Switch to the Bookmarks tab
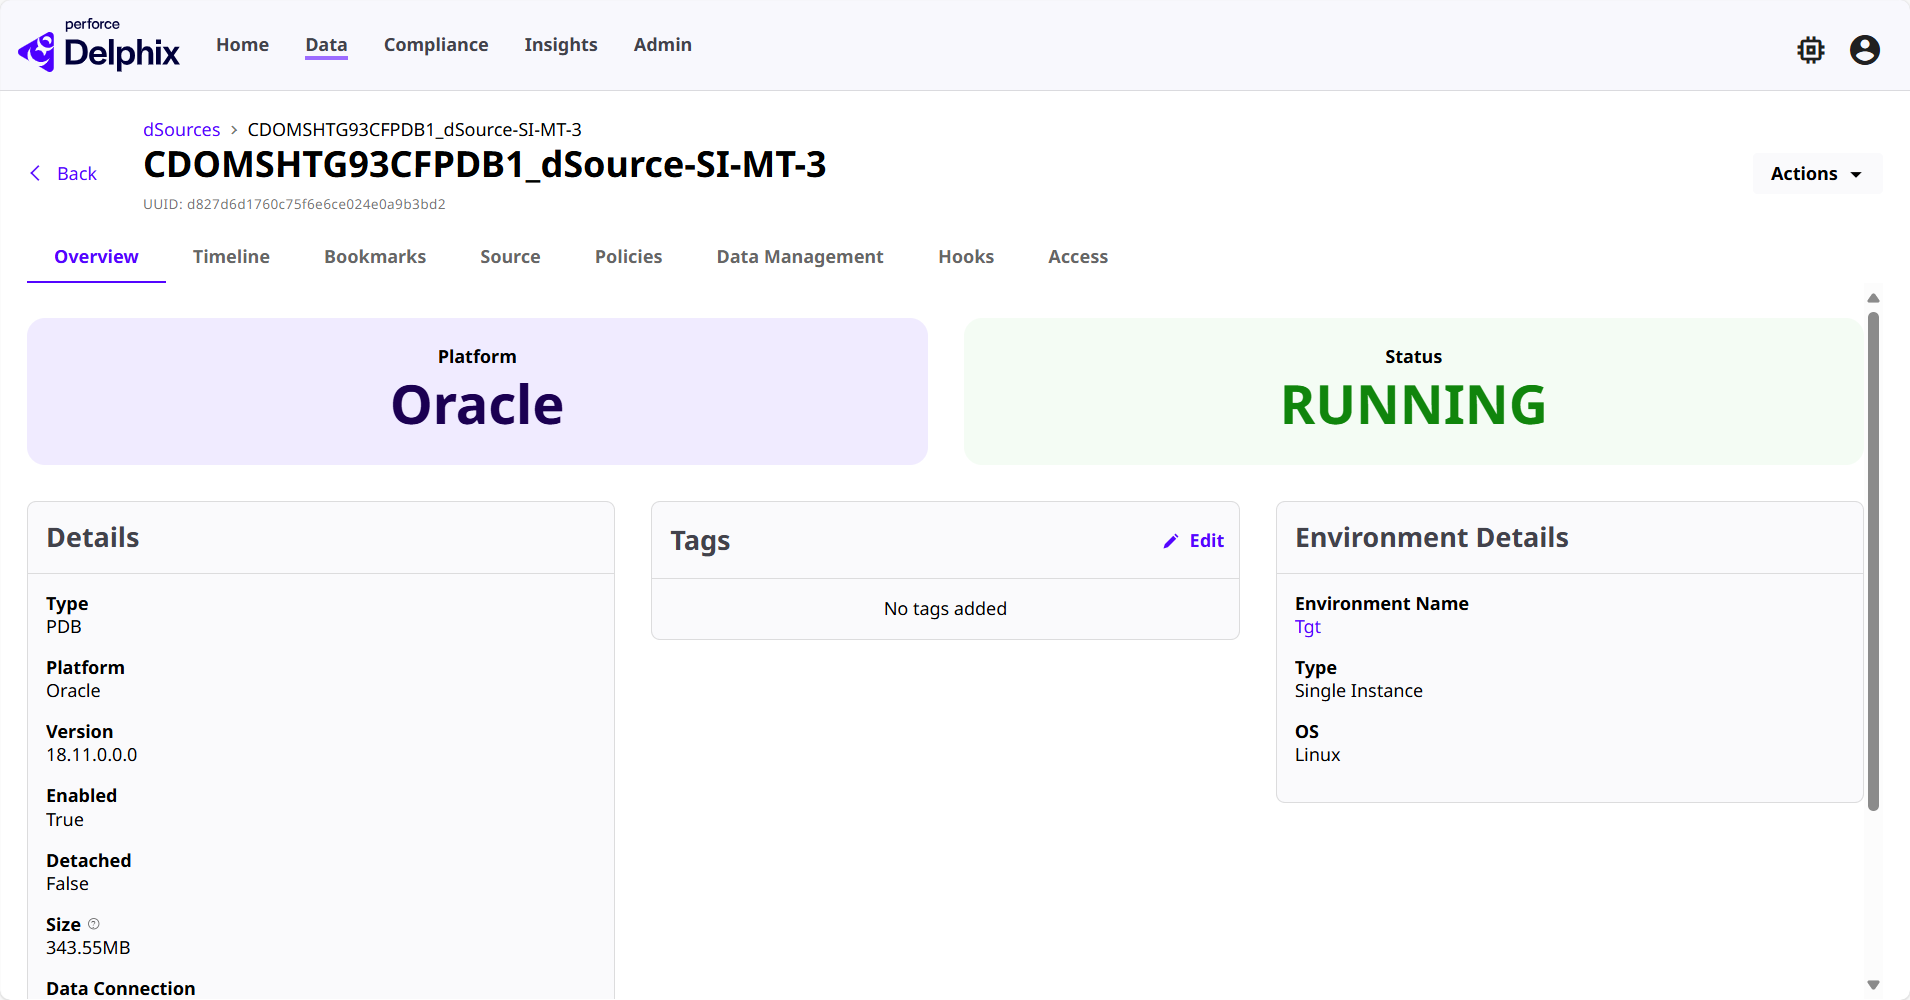Screen dimensions: 1910x1000 375,257
